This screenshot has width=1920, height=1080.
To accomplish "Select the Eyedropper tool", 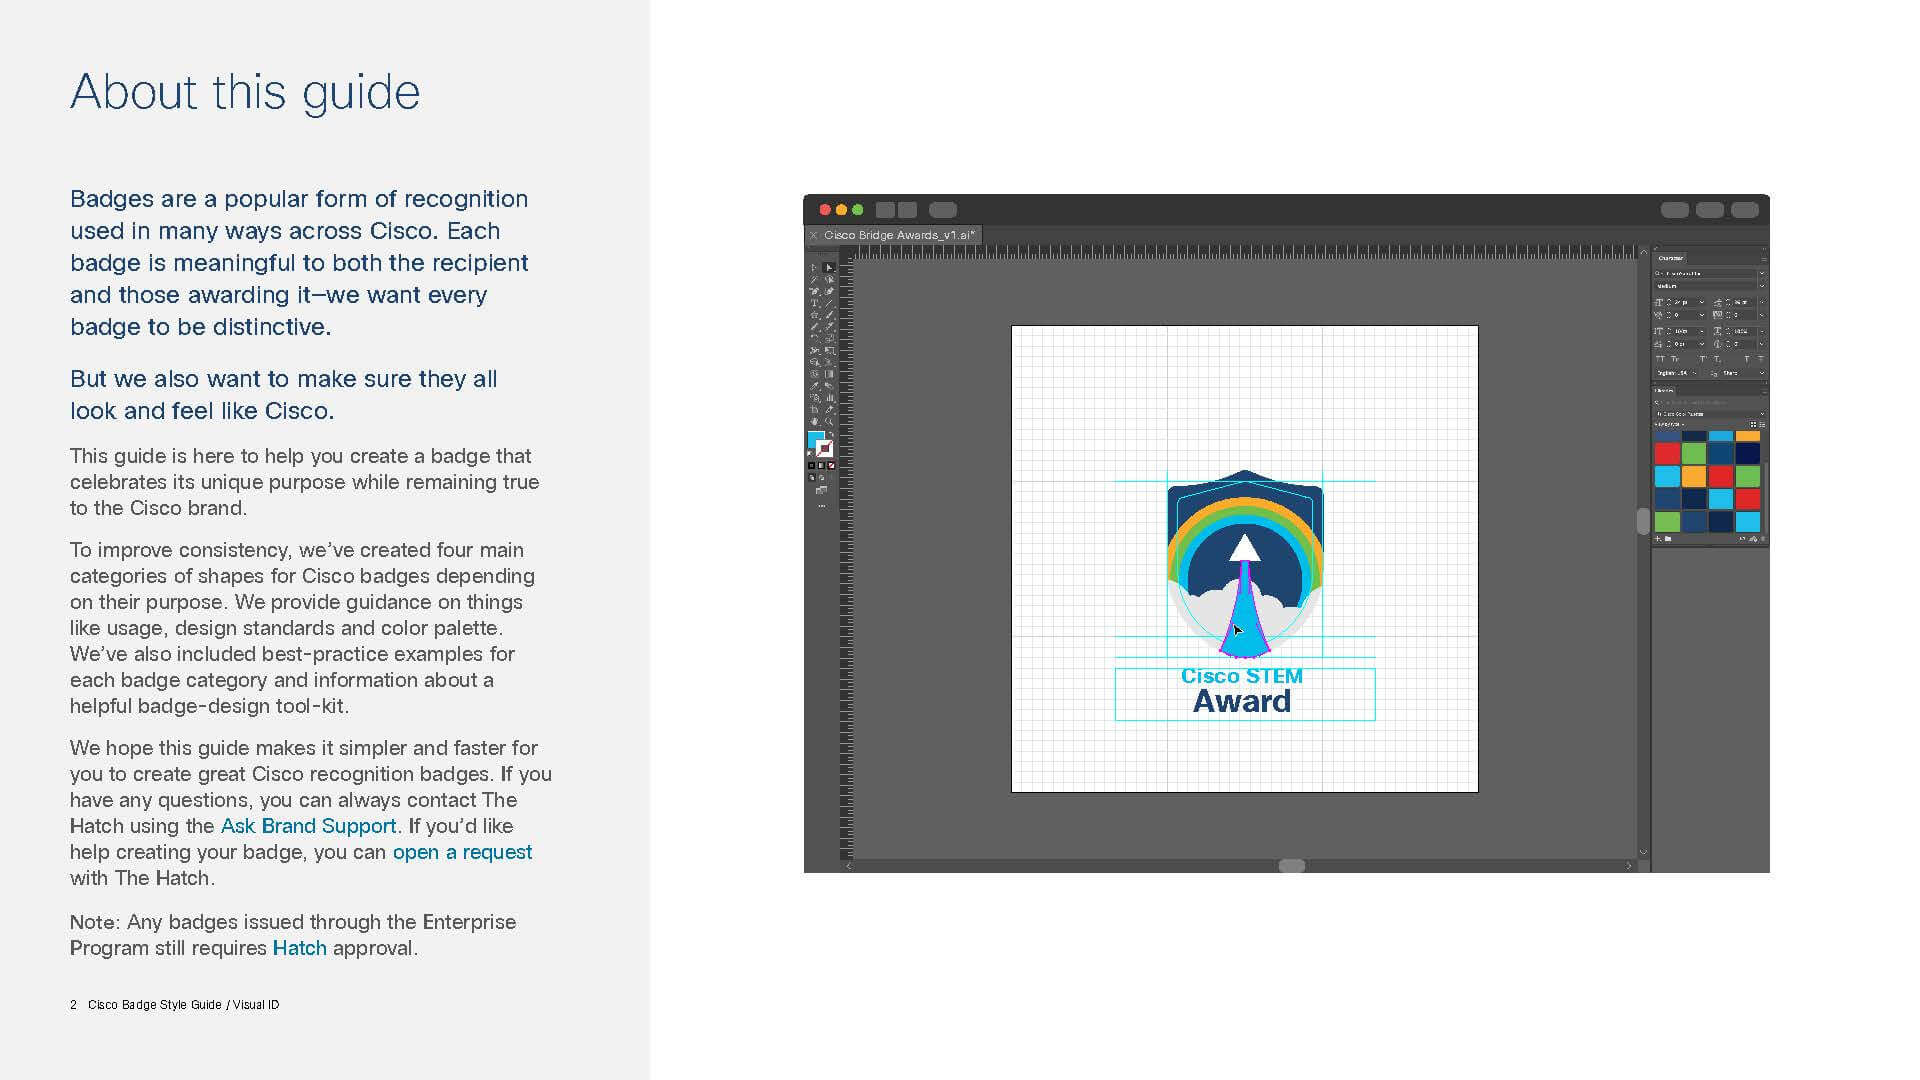I will click(x=814, y=385).
